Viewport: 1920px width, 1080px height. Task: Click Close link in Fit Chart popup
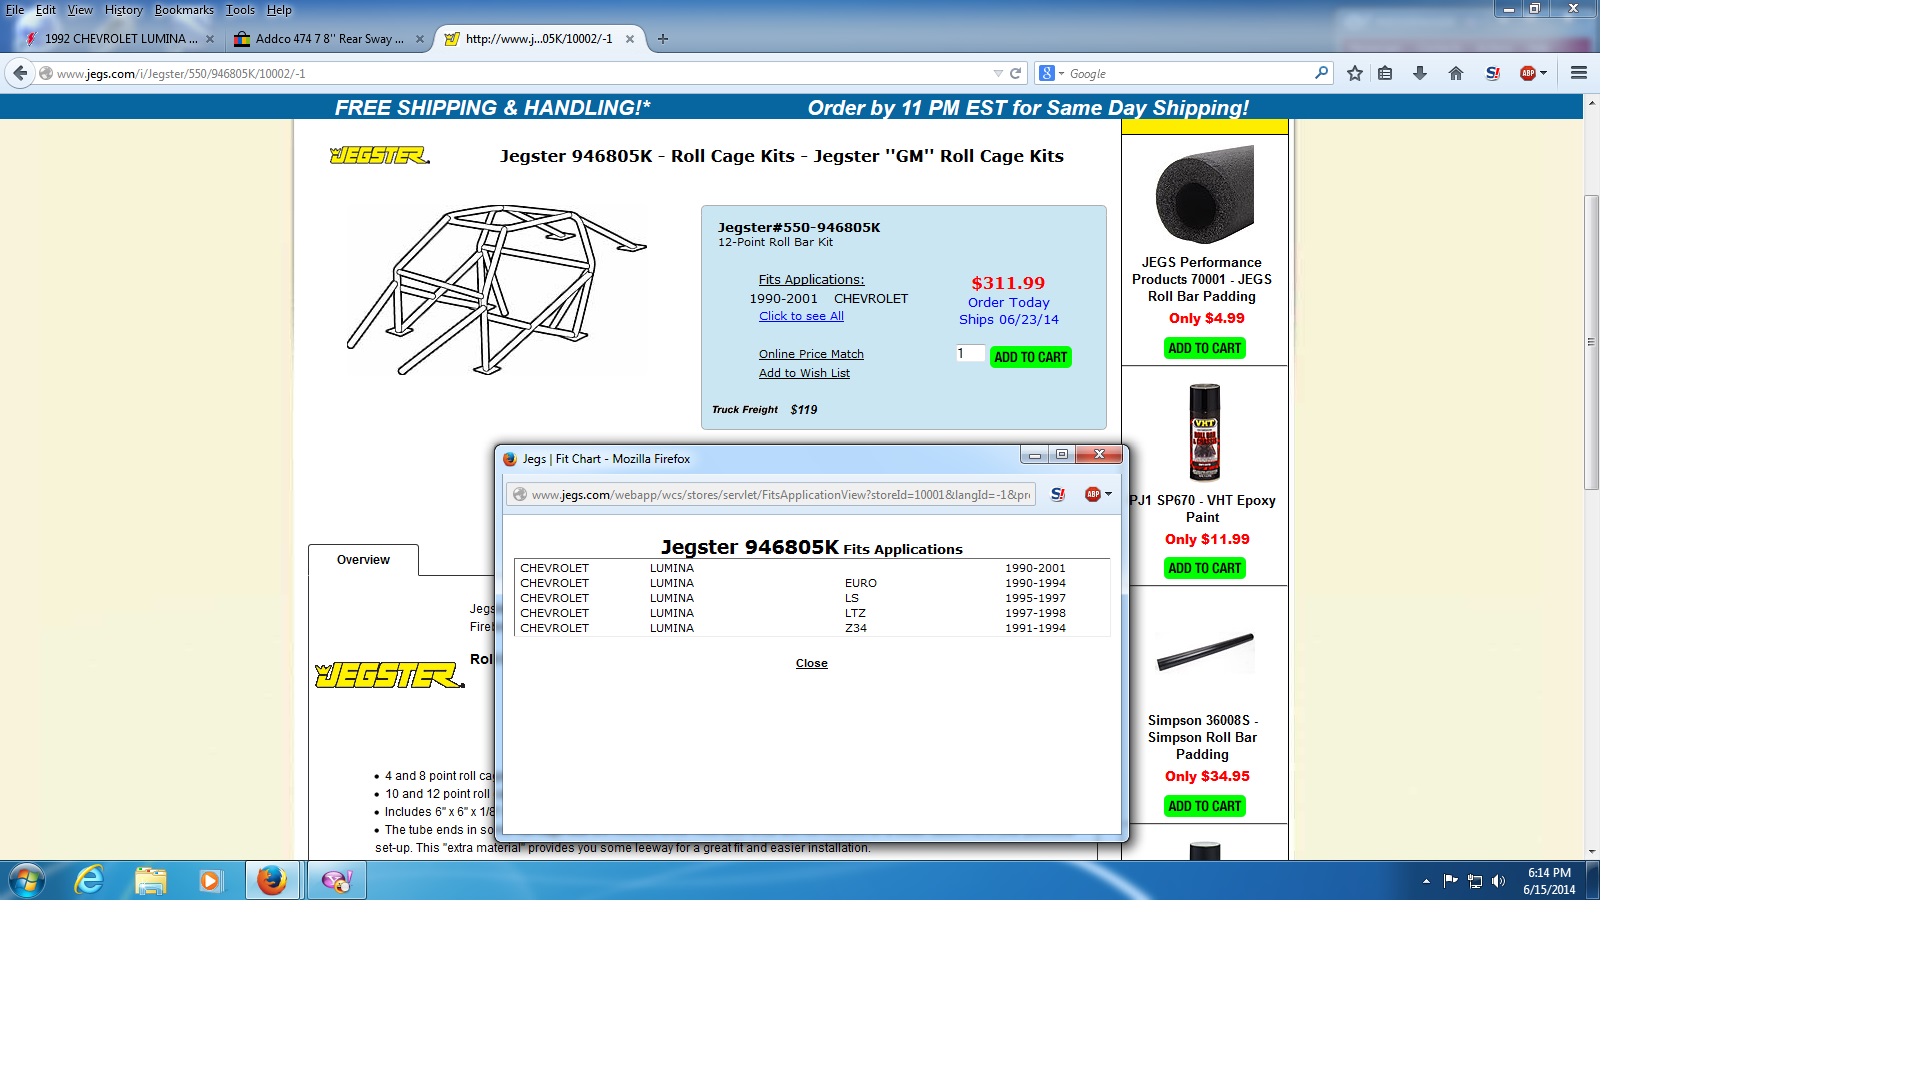click(811, 663)
